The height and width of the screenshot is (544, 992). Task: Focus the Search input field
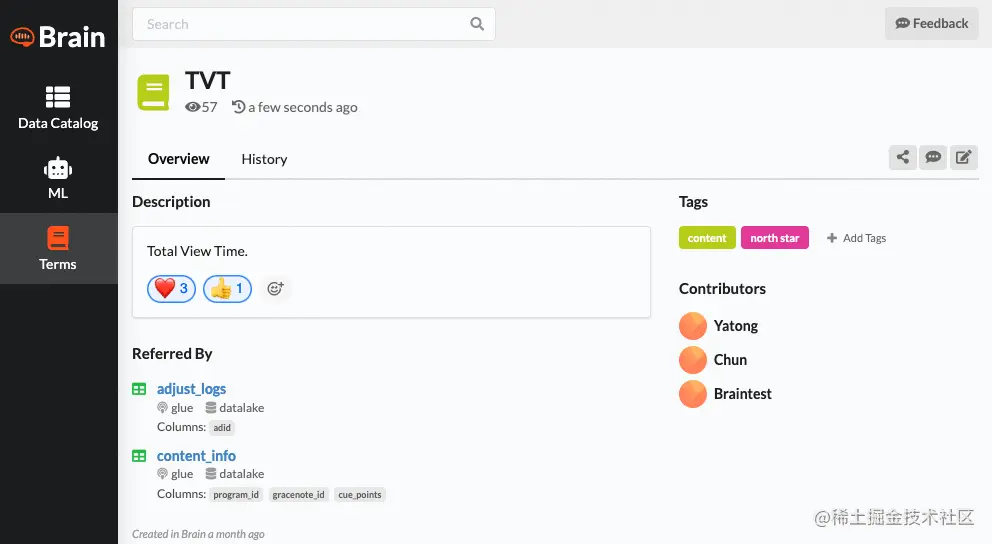(300, 24)
